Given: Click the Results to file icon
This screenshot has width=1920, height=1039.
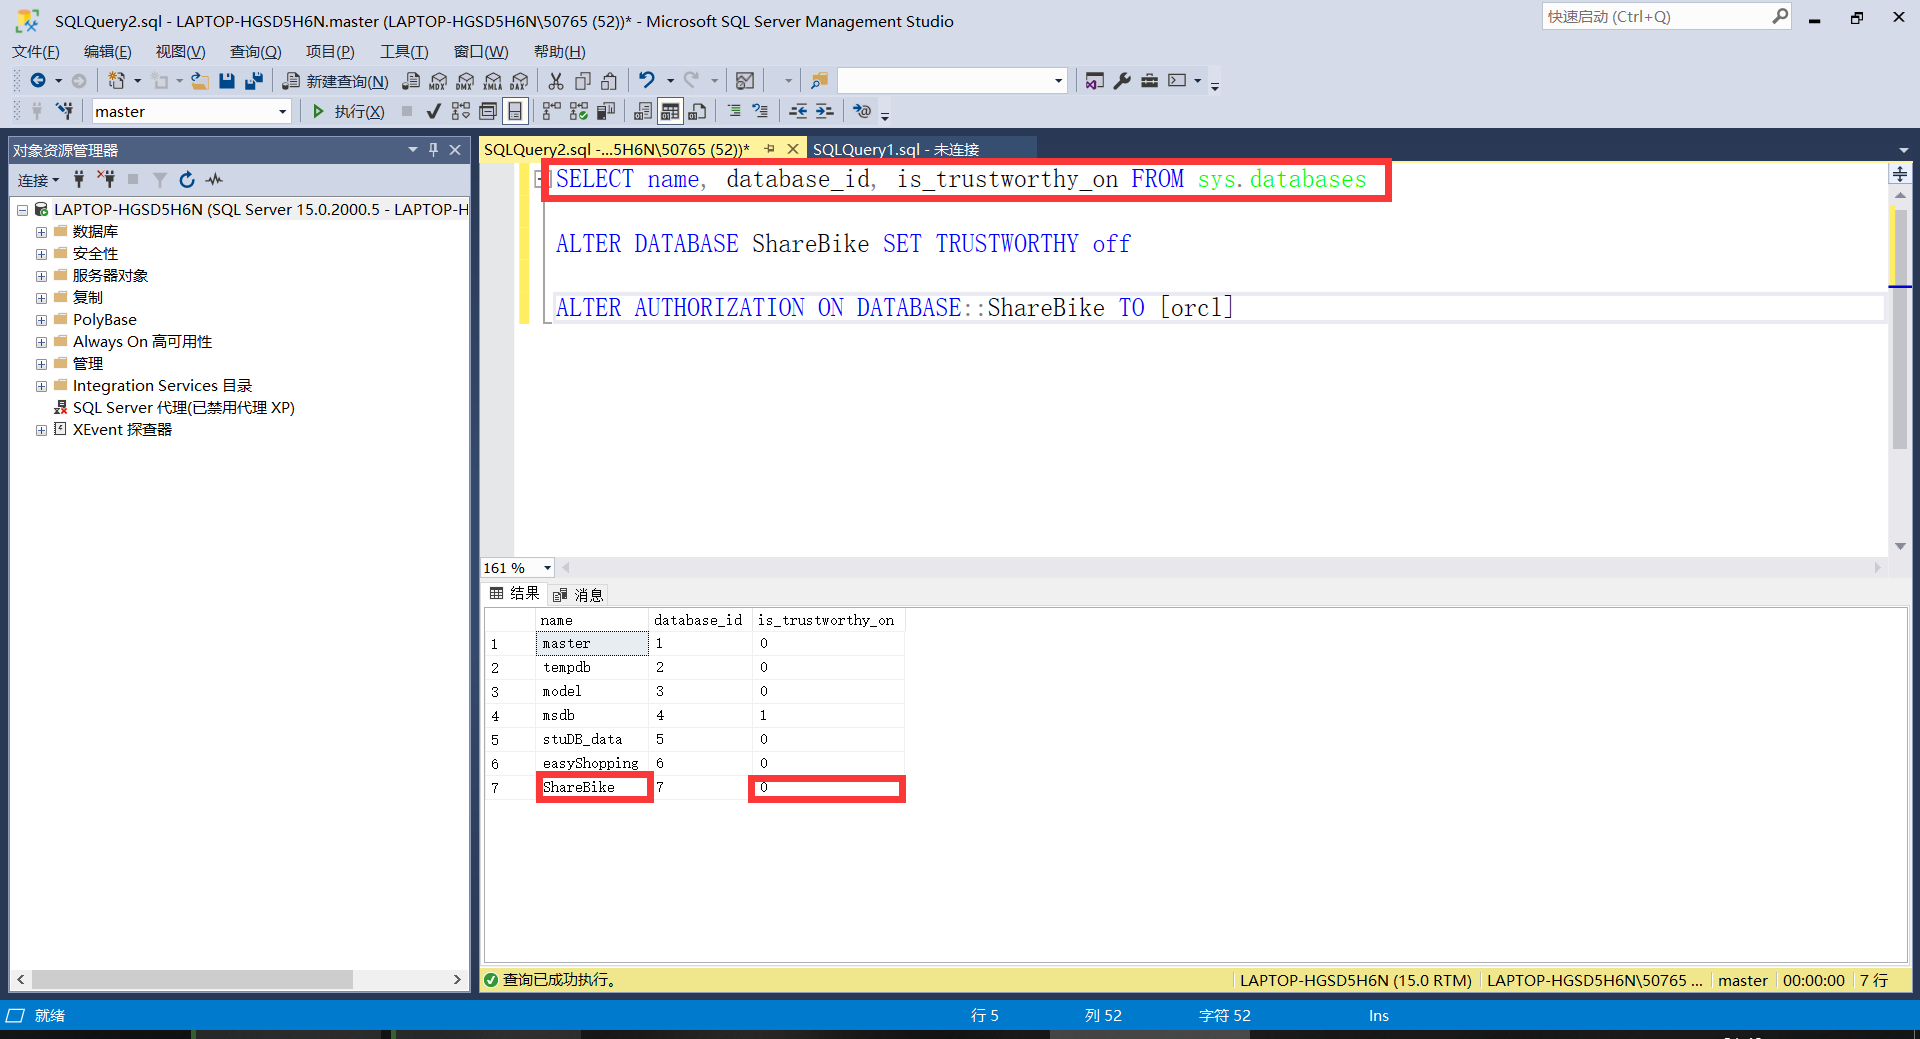Looking at the screenshot, I should 697,111.
